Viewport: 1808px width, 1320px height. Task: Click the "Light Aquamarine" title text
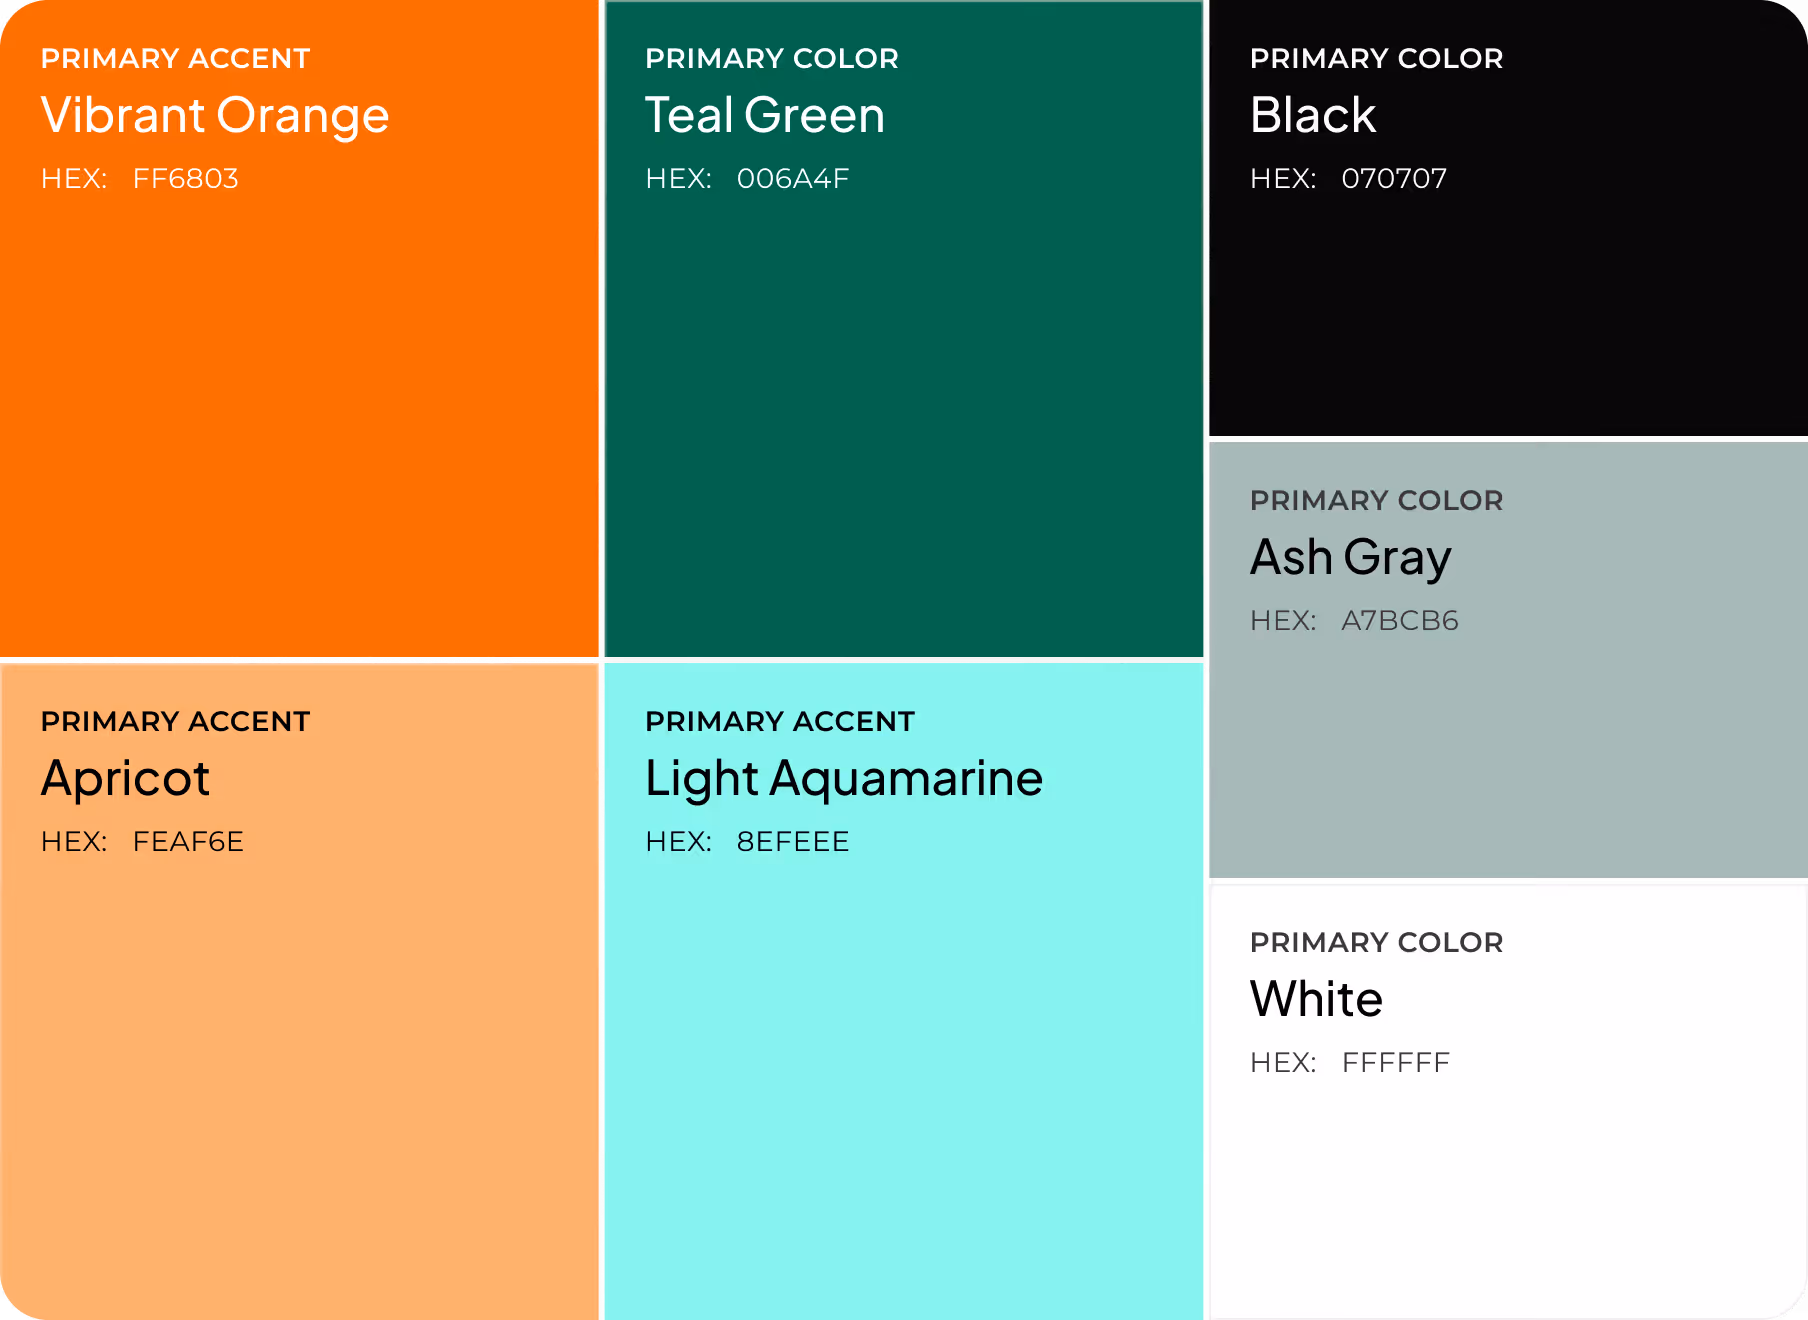(x=844, y=780)
